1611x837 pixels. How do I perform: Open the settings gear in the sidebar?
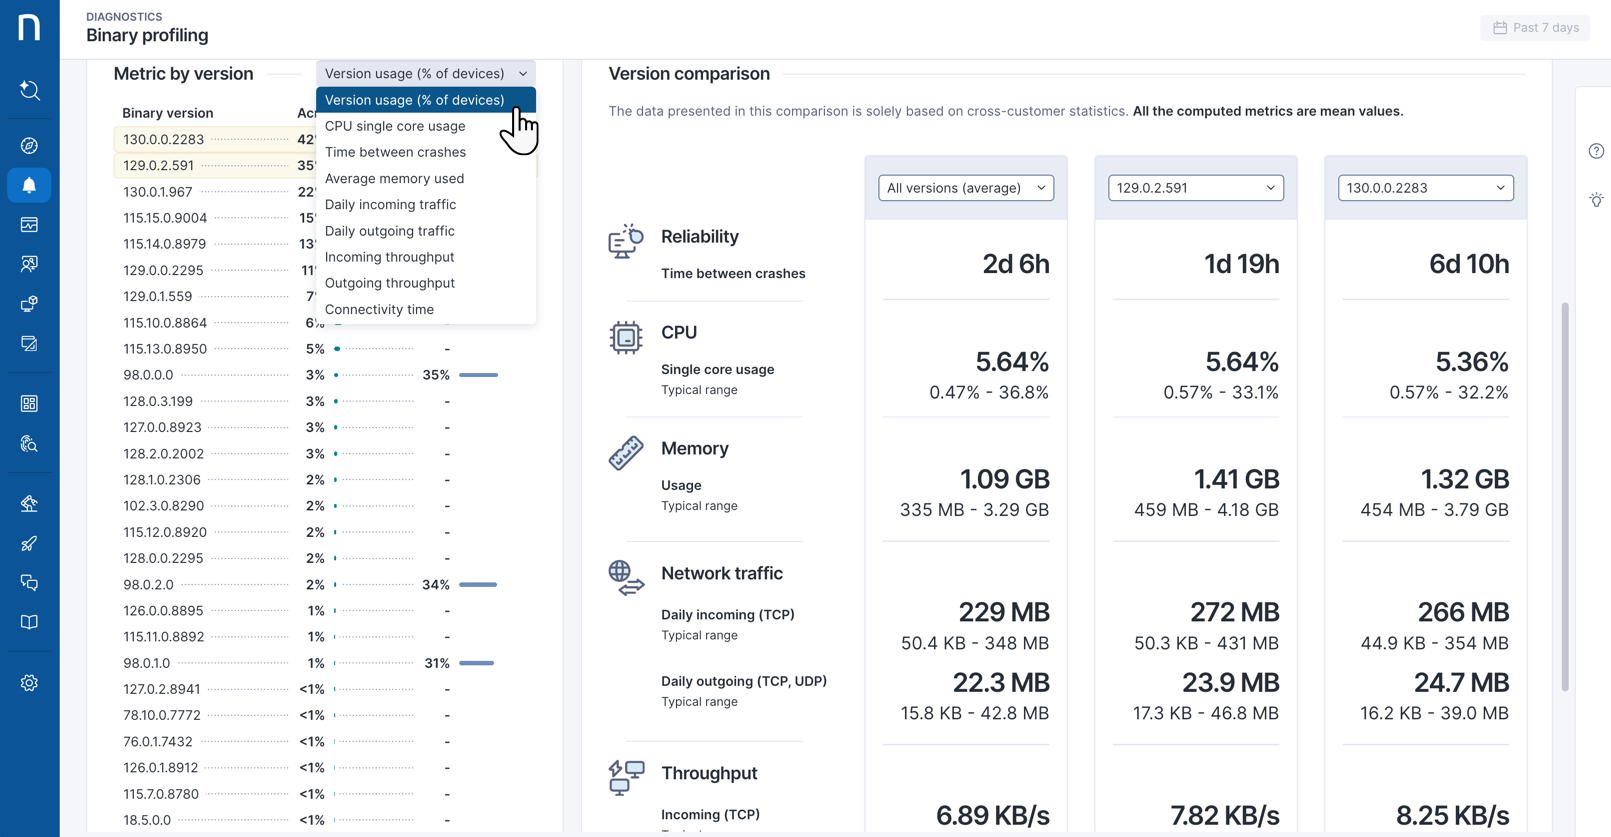(x=29, y=683)
